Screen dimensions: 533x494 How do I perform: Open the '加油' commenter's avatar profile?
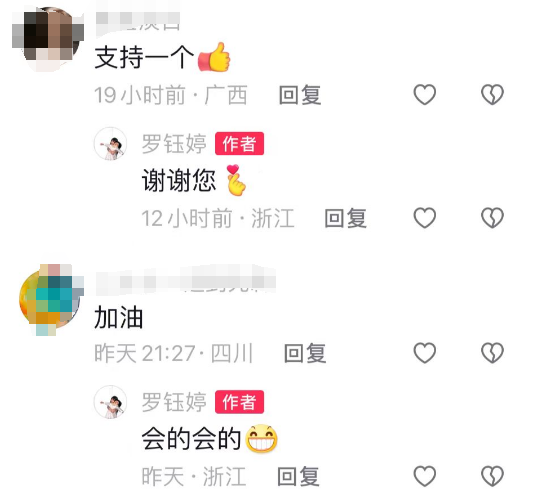(51, 300)
